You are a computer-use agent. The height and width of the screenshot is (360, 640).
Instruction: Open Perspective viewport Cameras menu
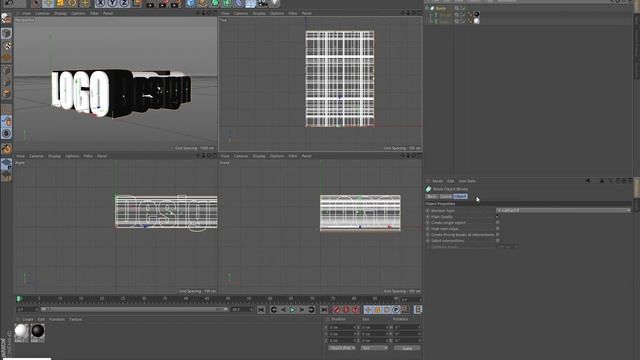(42, 13)
